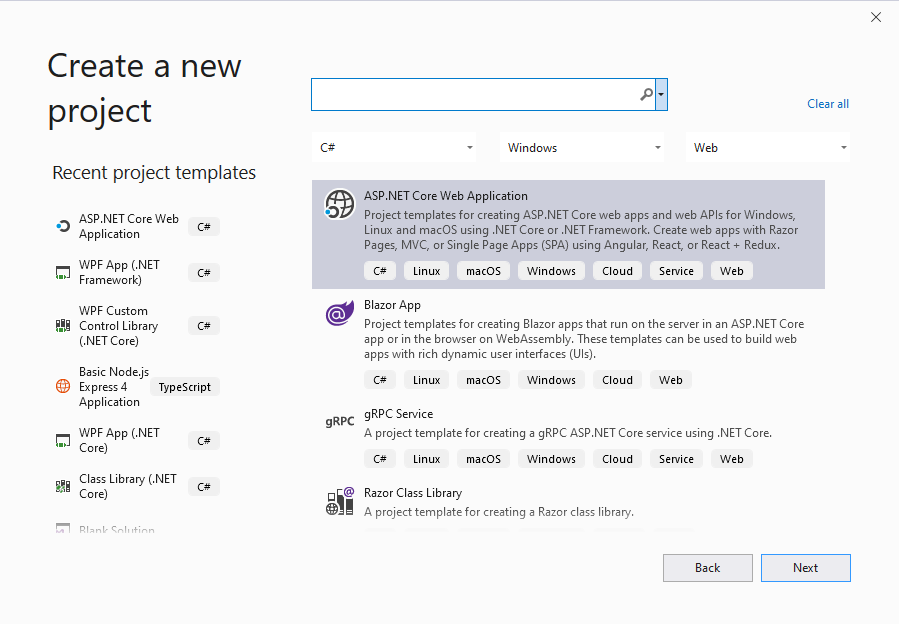Select the Cloud tag under gRPC Service
The height and width of the screenshot is (624, 899).
pyautogui.click(x=617, y=458)
